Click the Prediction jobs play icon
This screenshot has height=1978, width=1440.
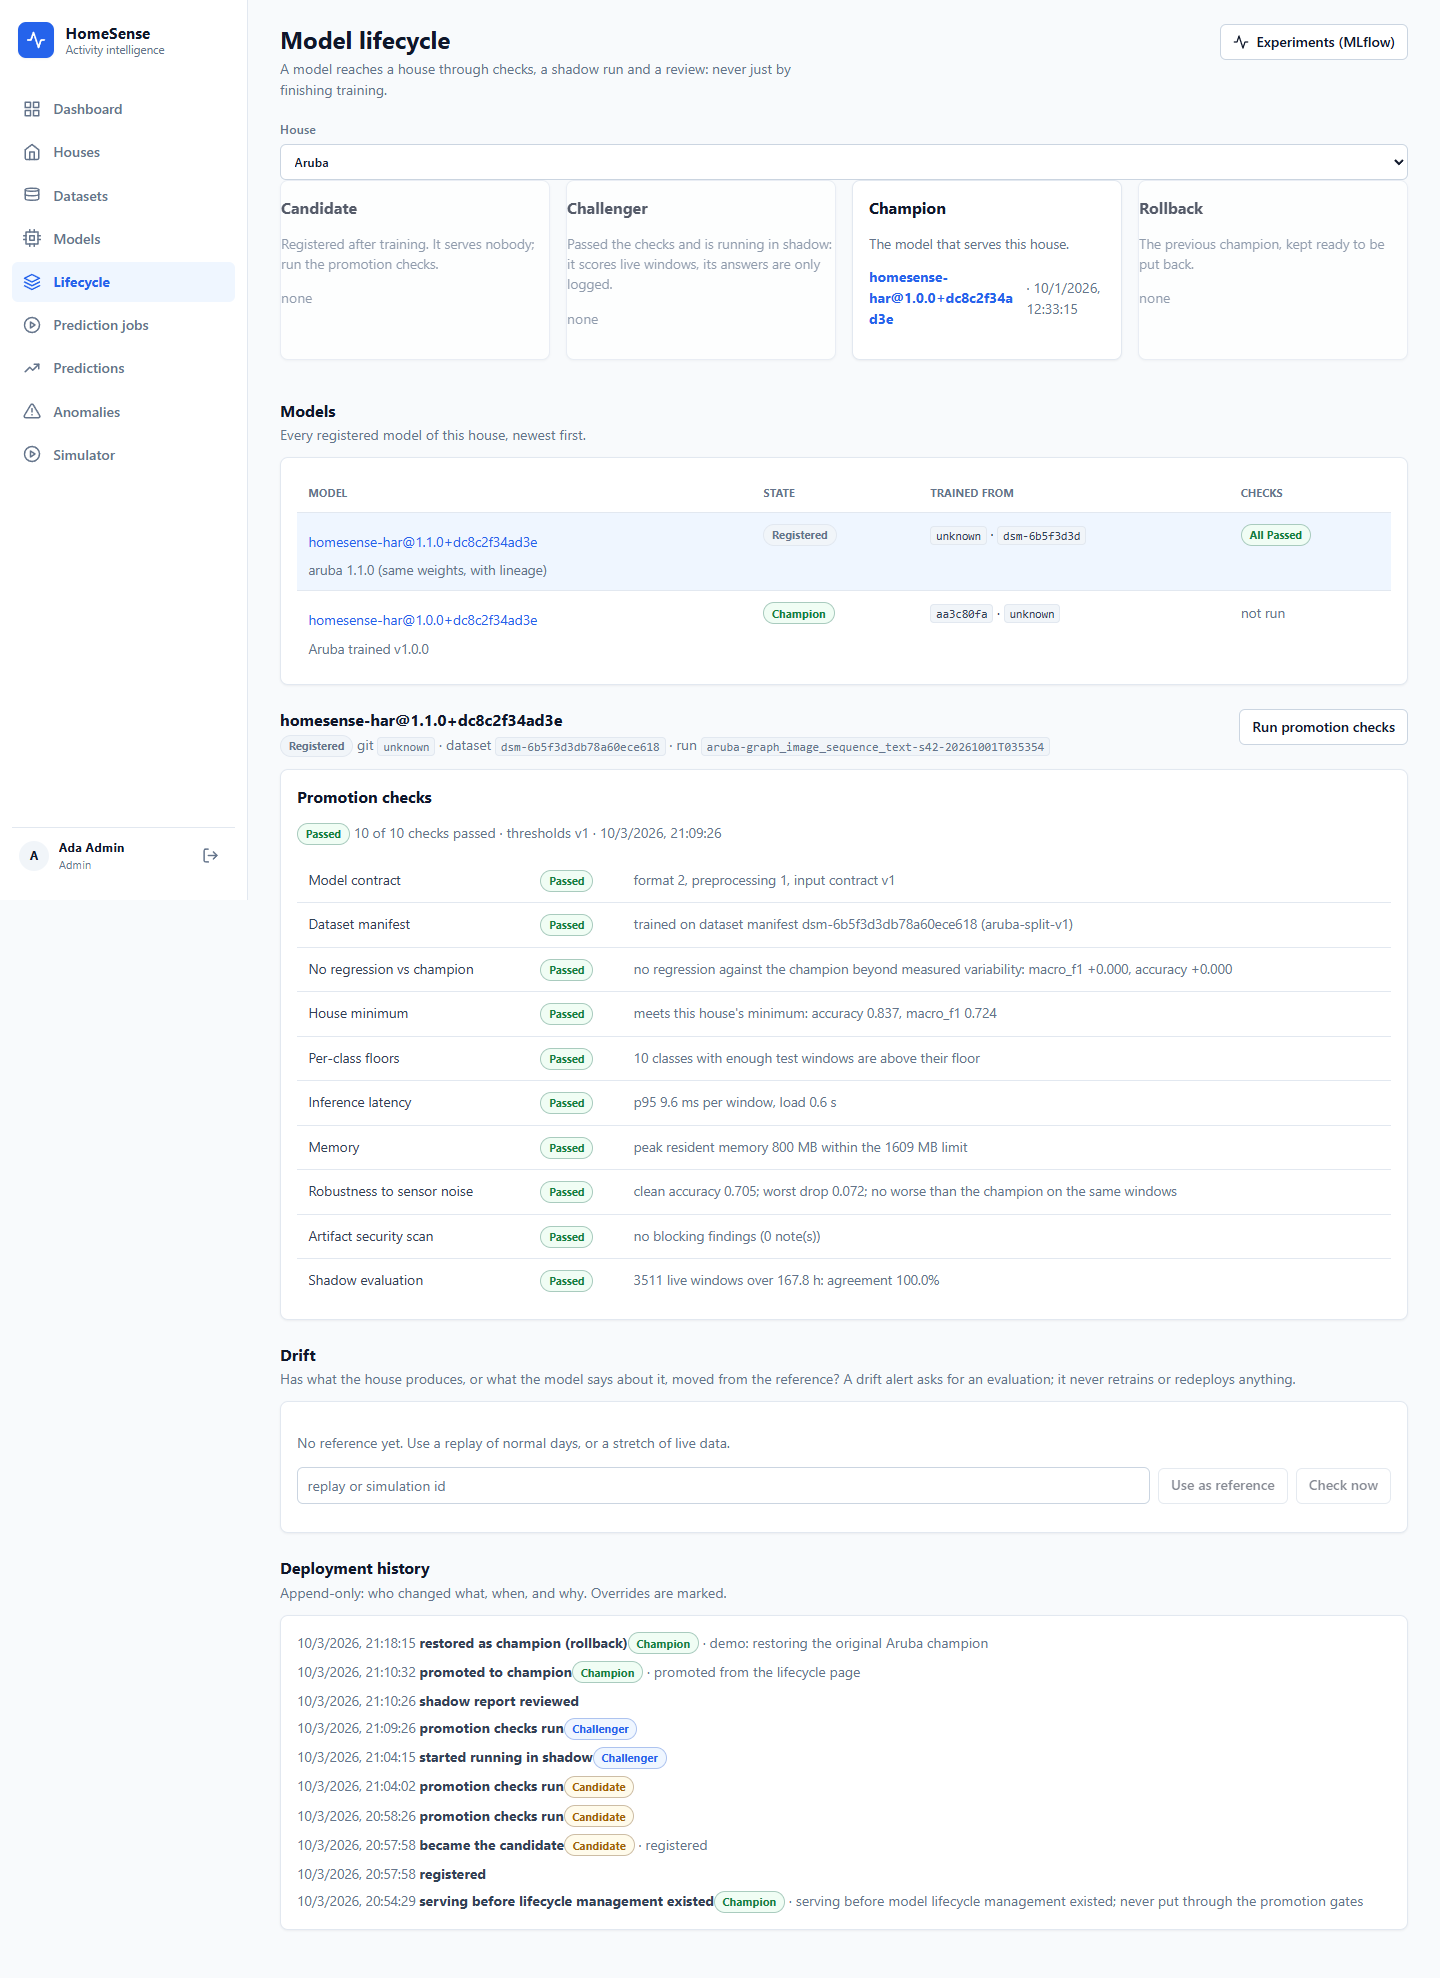tap(32, 325)
